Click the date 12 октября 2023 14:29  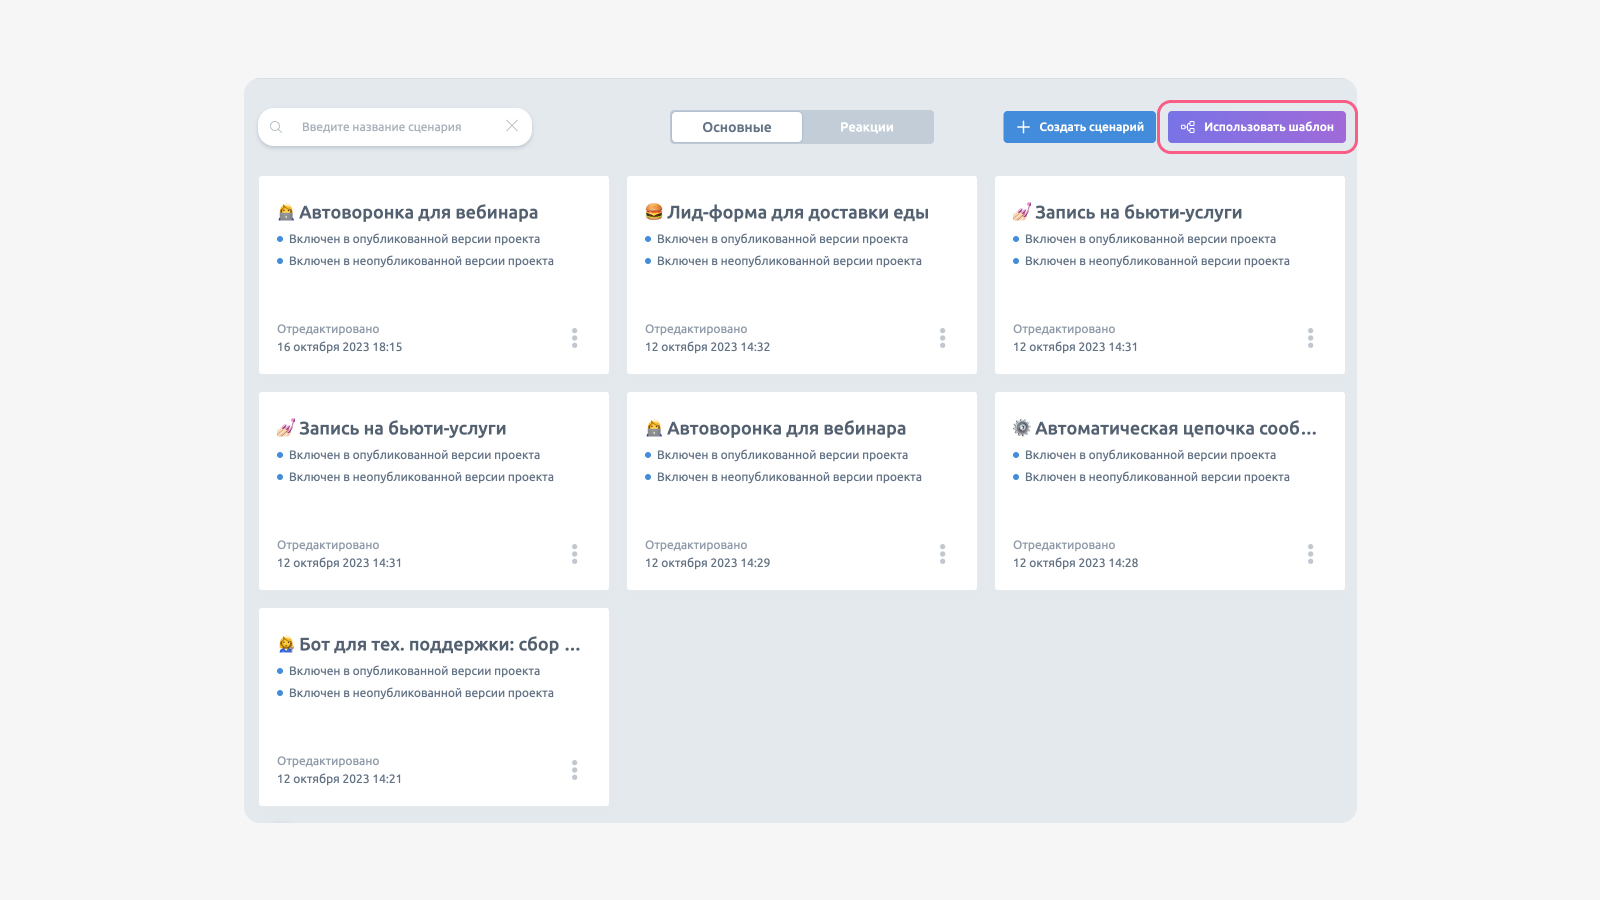(x=708, y=563)
